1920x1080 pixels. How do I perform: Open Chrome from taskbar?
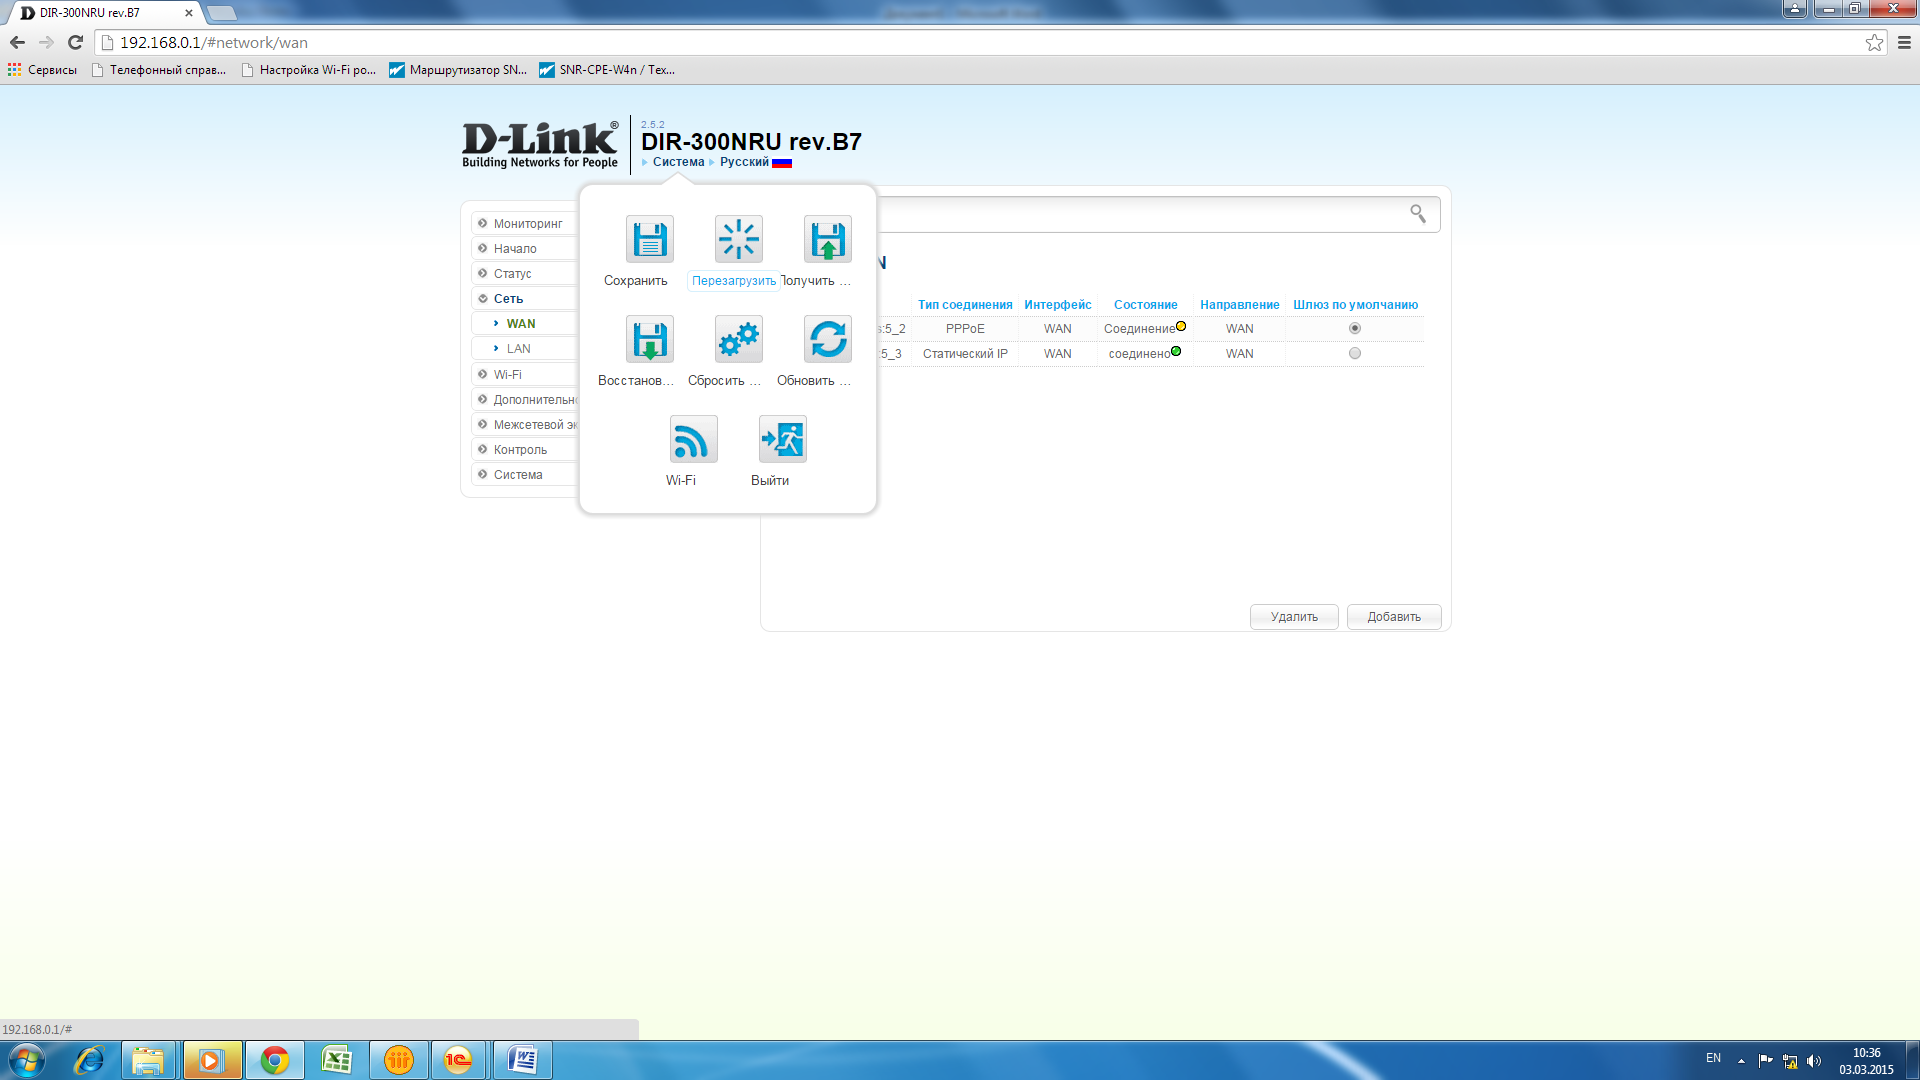pyautogui.click(x=274, y=1060)
